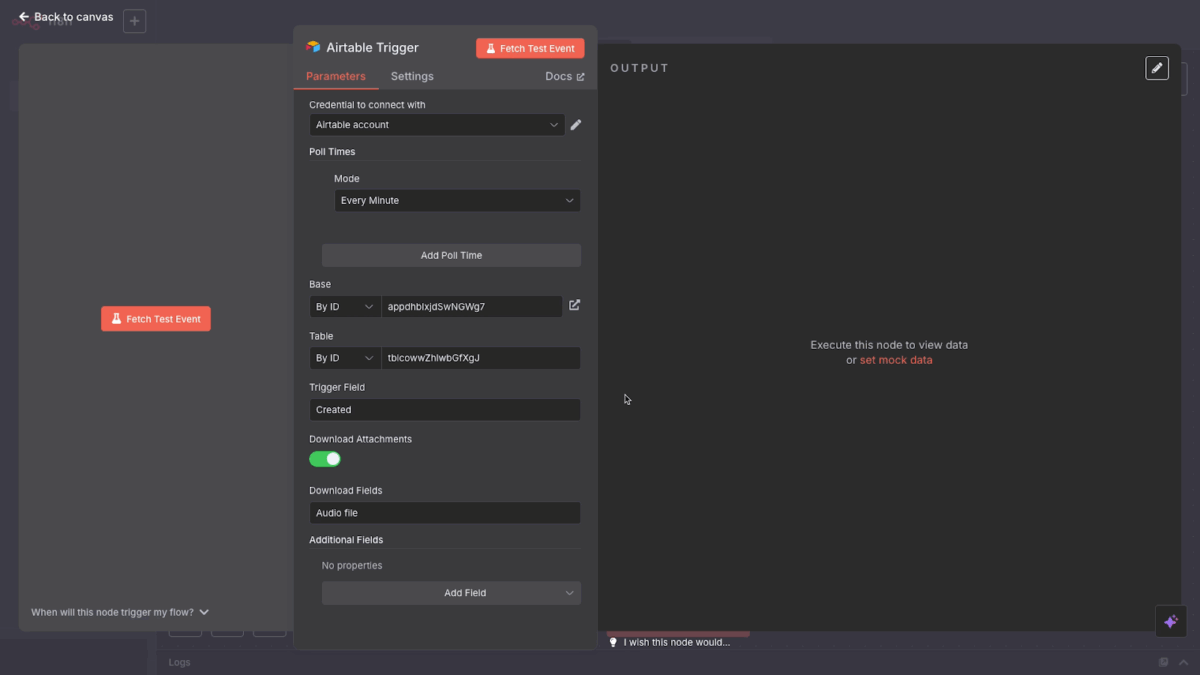Image resolution: width=1200 pixels, height=675 pixels.
Task: Click the OUTPUT panel heading
Action: tap(640, 68)
